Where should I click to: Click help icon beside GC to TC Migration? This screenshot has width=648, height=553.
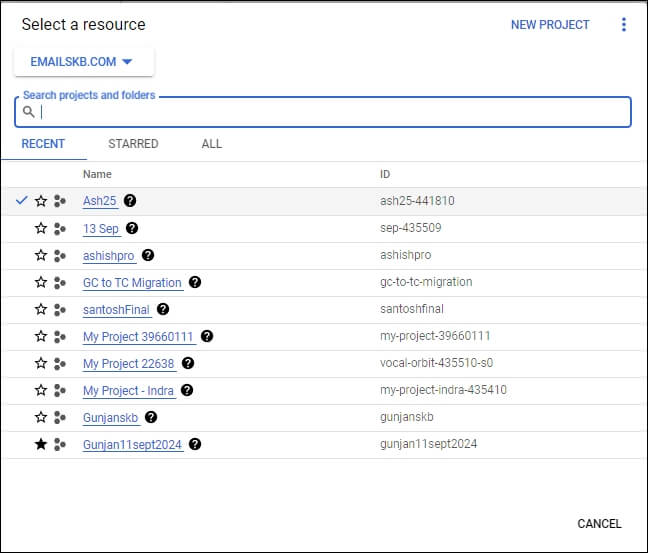click(x=195, y=282)
